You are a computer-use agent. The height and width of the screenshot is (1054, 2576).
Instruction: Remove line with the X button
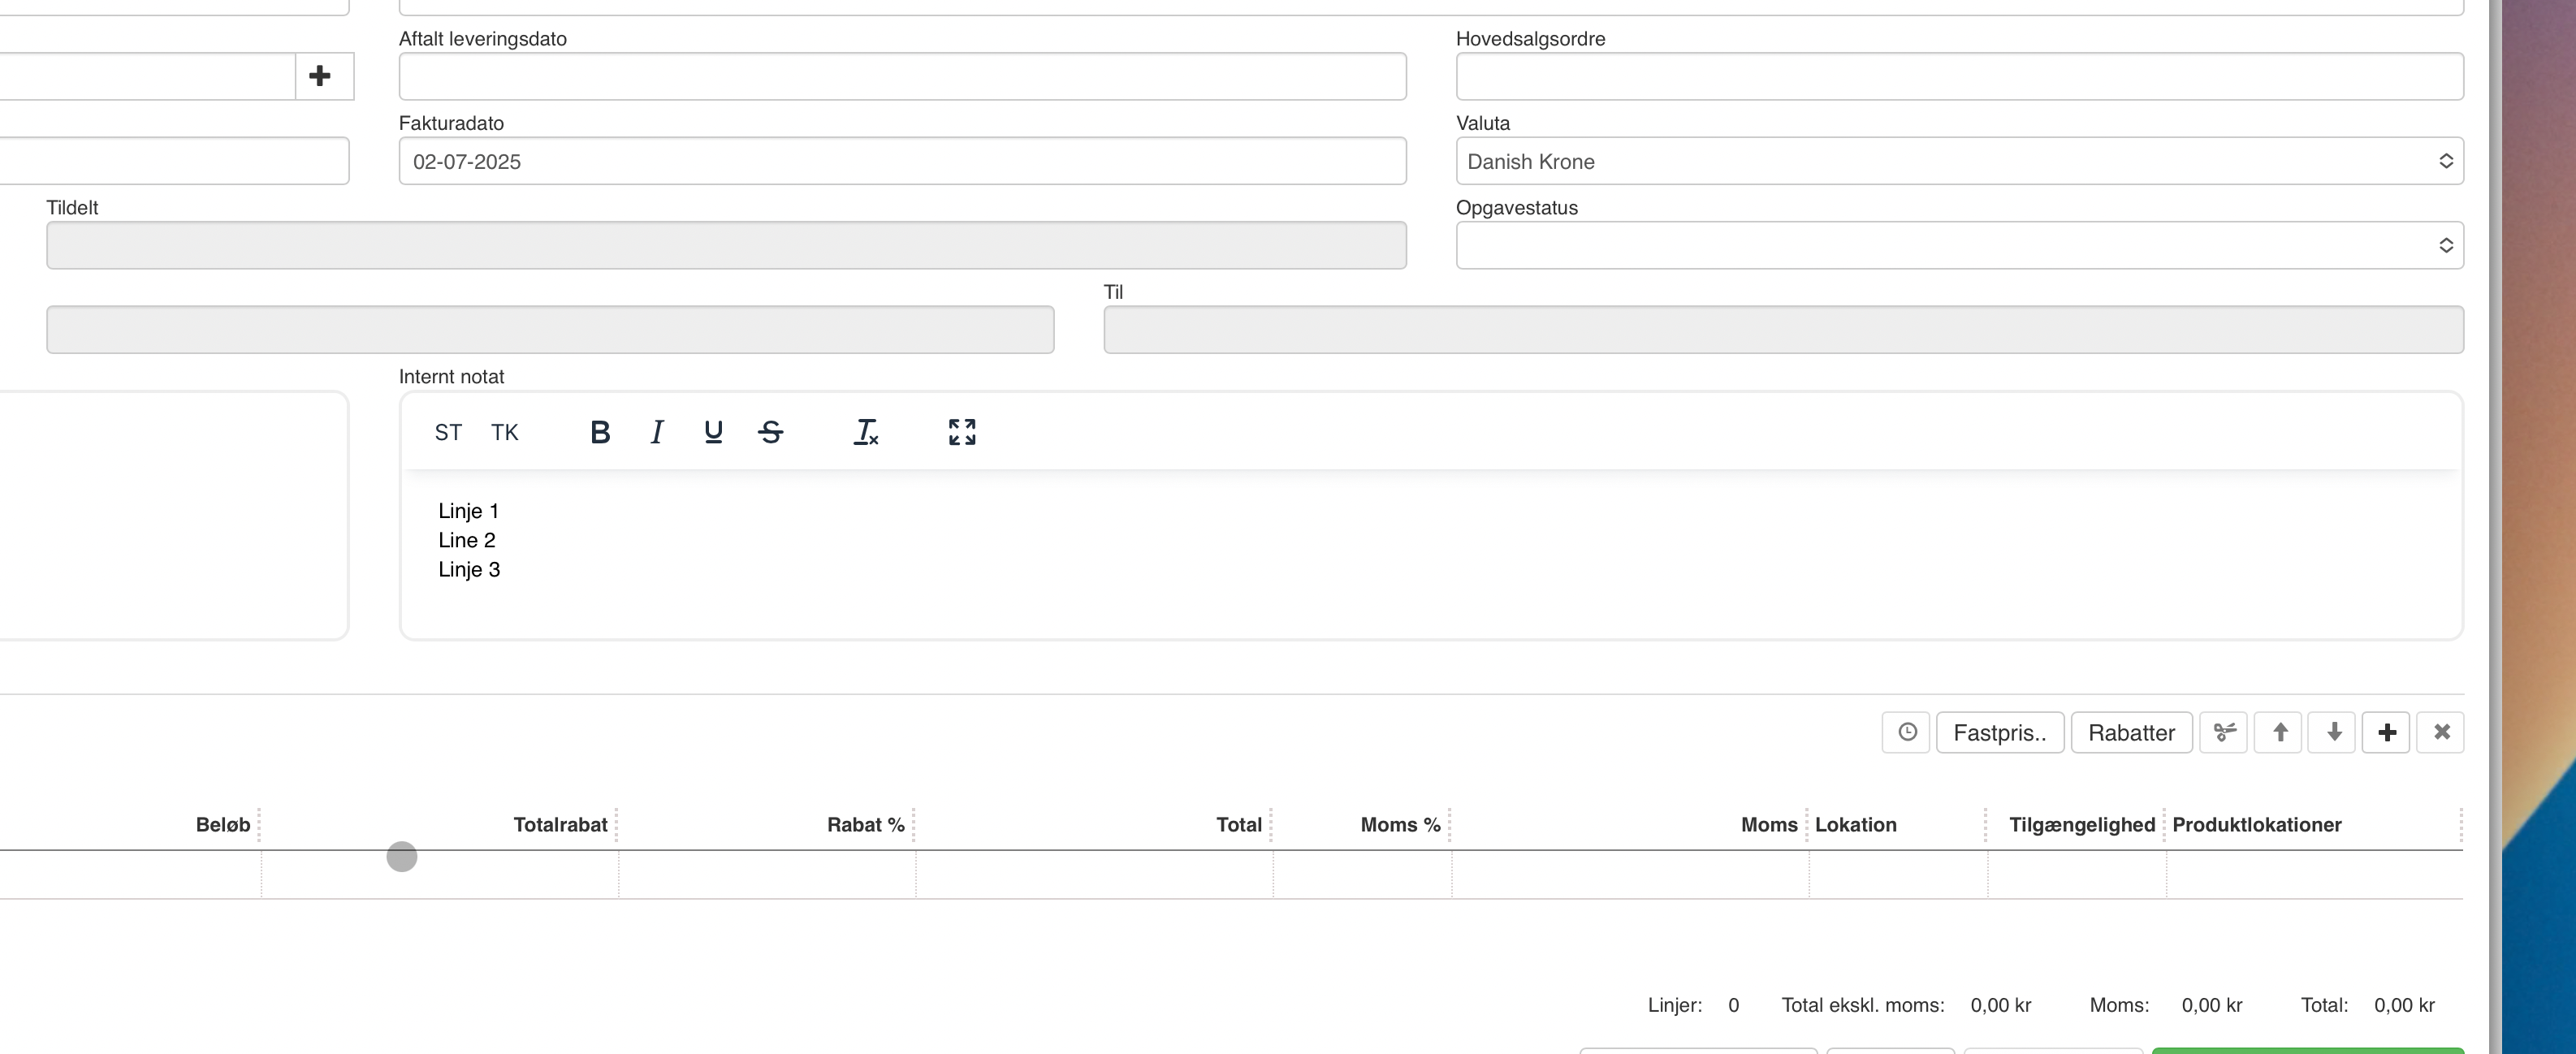point(2441,733)
